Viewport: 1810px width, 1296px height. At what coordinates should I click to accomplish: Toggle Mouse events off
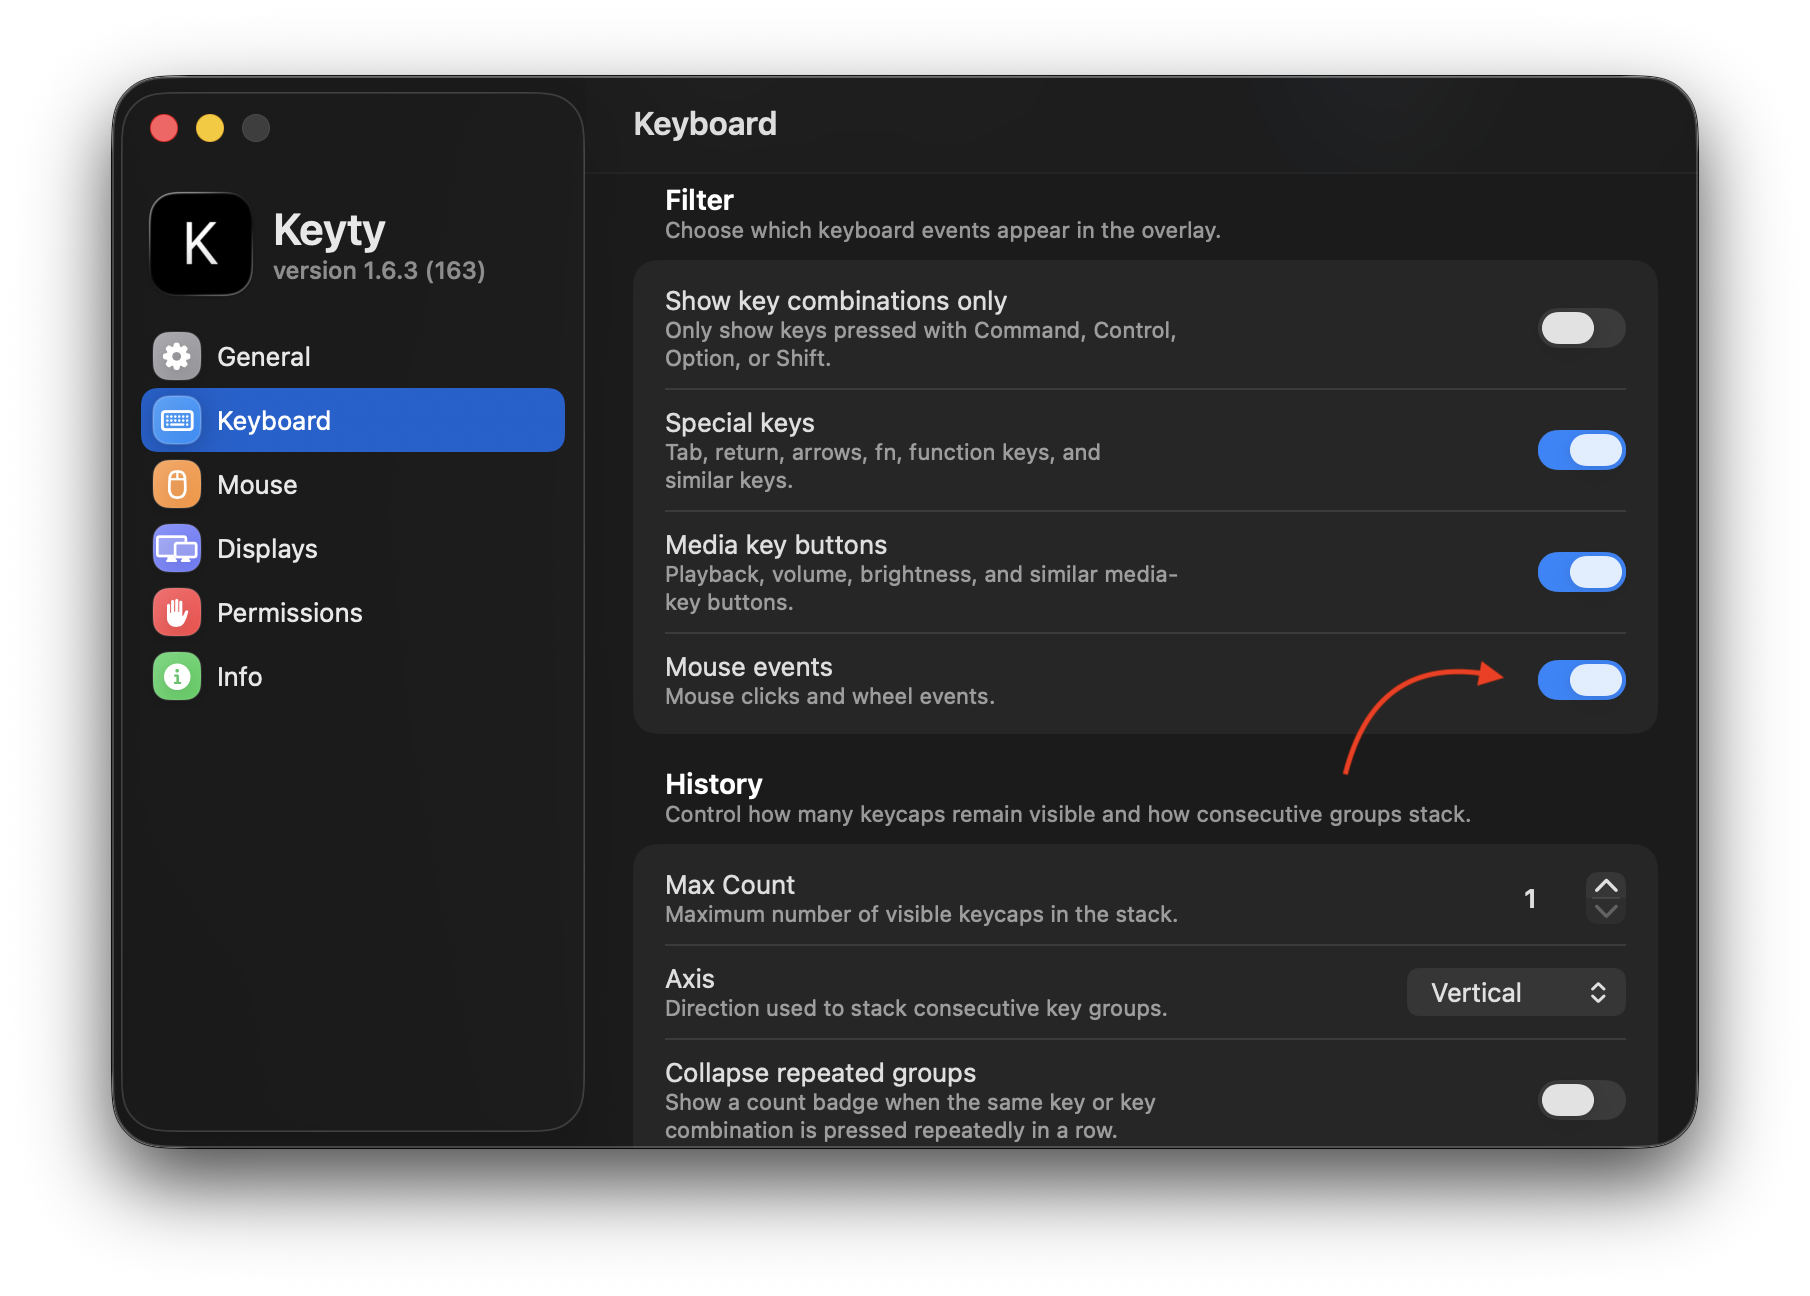[1581, 680]
